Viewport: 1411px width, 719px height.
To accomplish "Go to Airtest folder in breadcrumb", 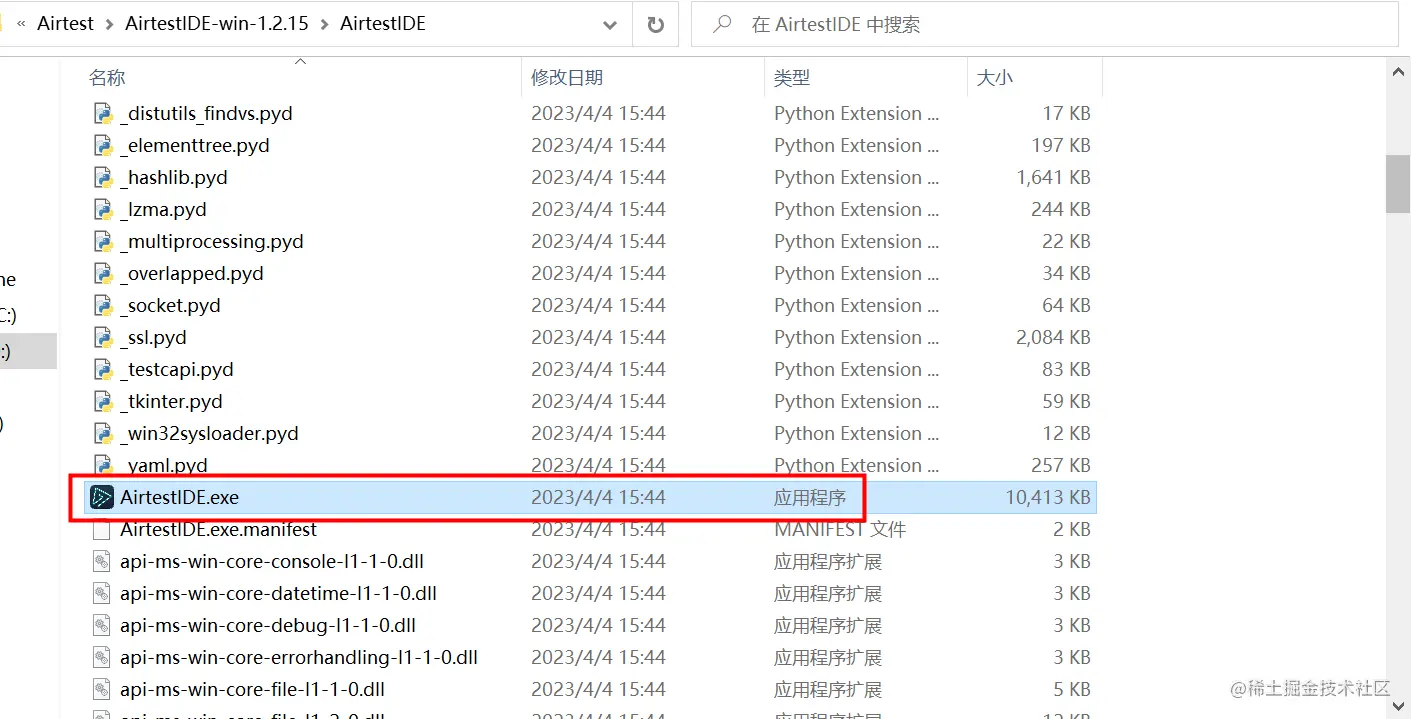I will coord(65,24).
